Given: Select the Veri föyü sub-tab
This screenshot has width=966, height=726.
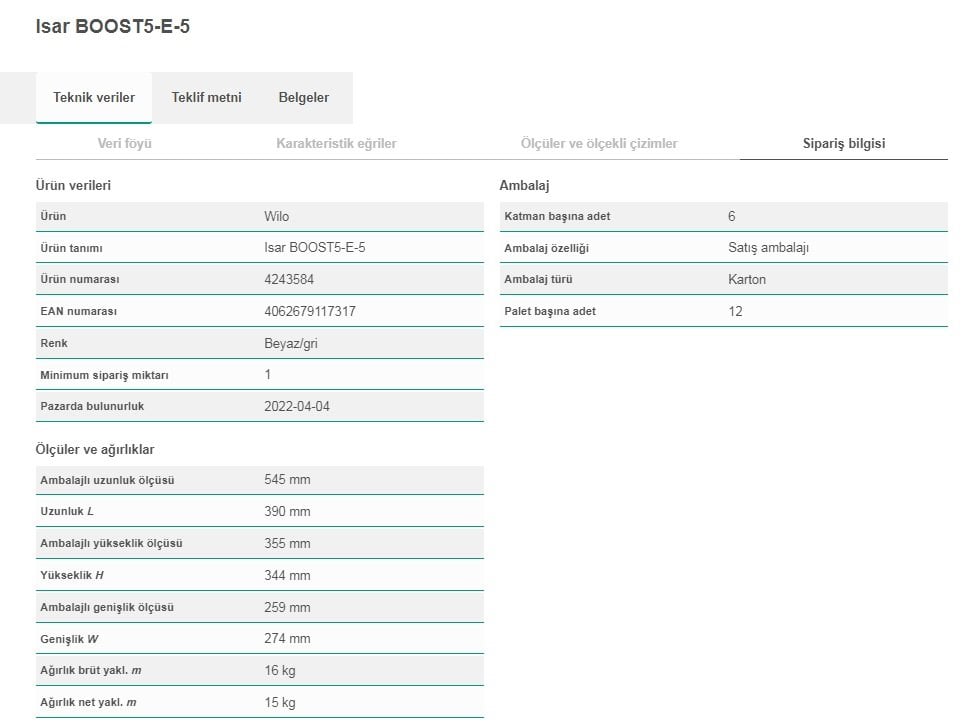Looking at the screenshot, I should tap(124, 144).
